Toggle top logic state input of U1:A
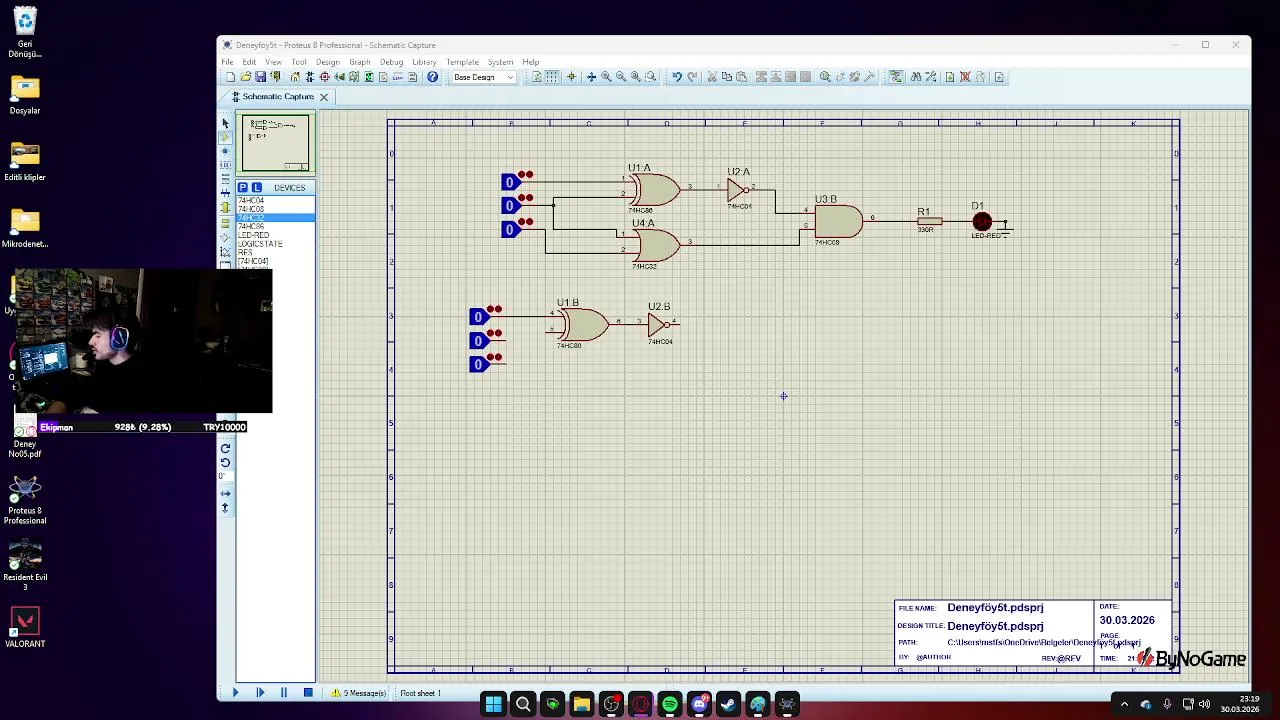This screenshot has width=1280, height=720. point(510,182)
